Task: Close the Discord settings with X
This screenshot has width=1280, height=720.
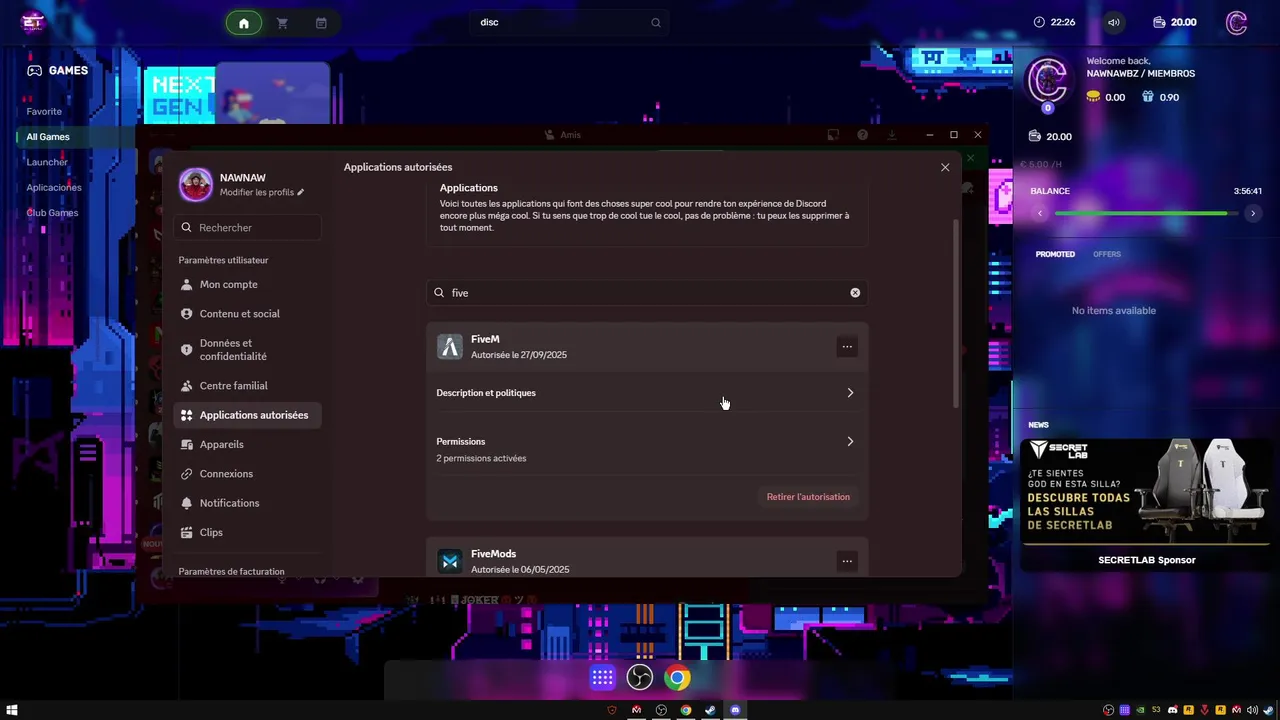Action: [945, 168]
